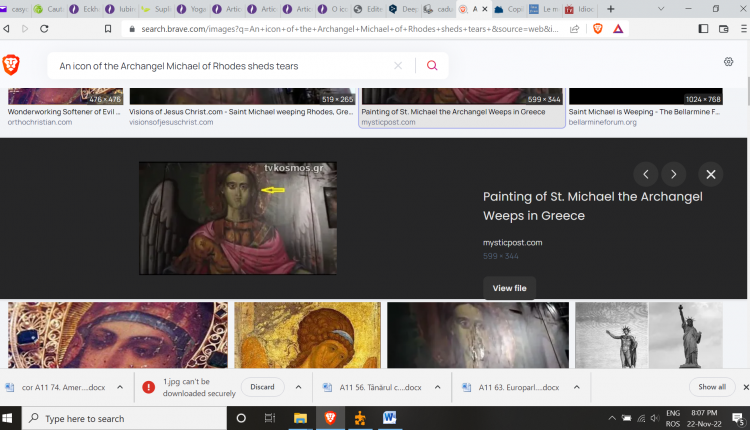Show next image with right arrow
Viewport: 750px width, 430px height.
pos(674,174)
